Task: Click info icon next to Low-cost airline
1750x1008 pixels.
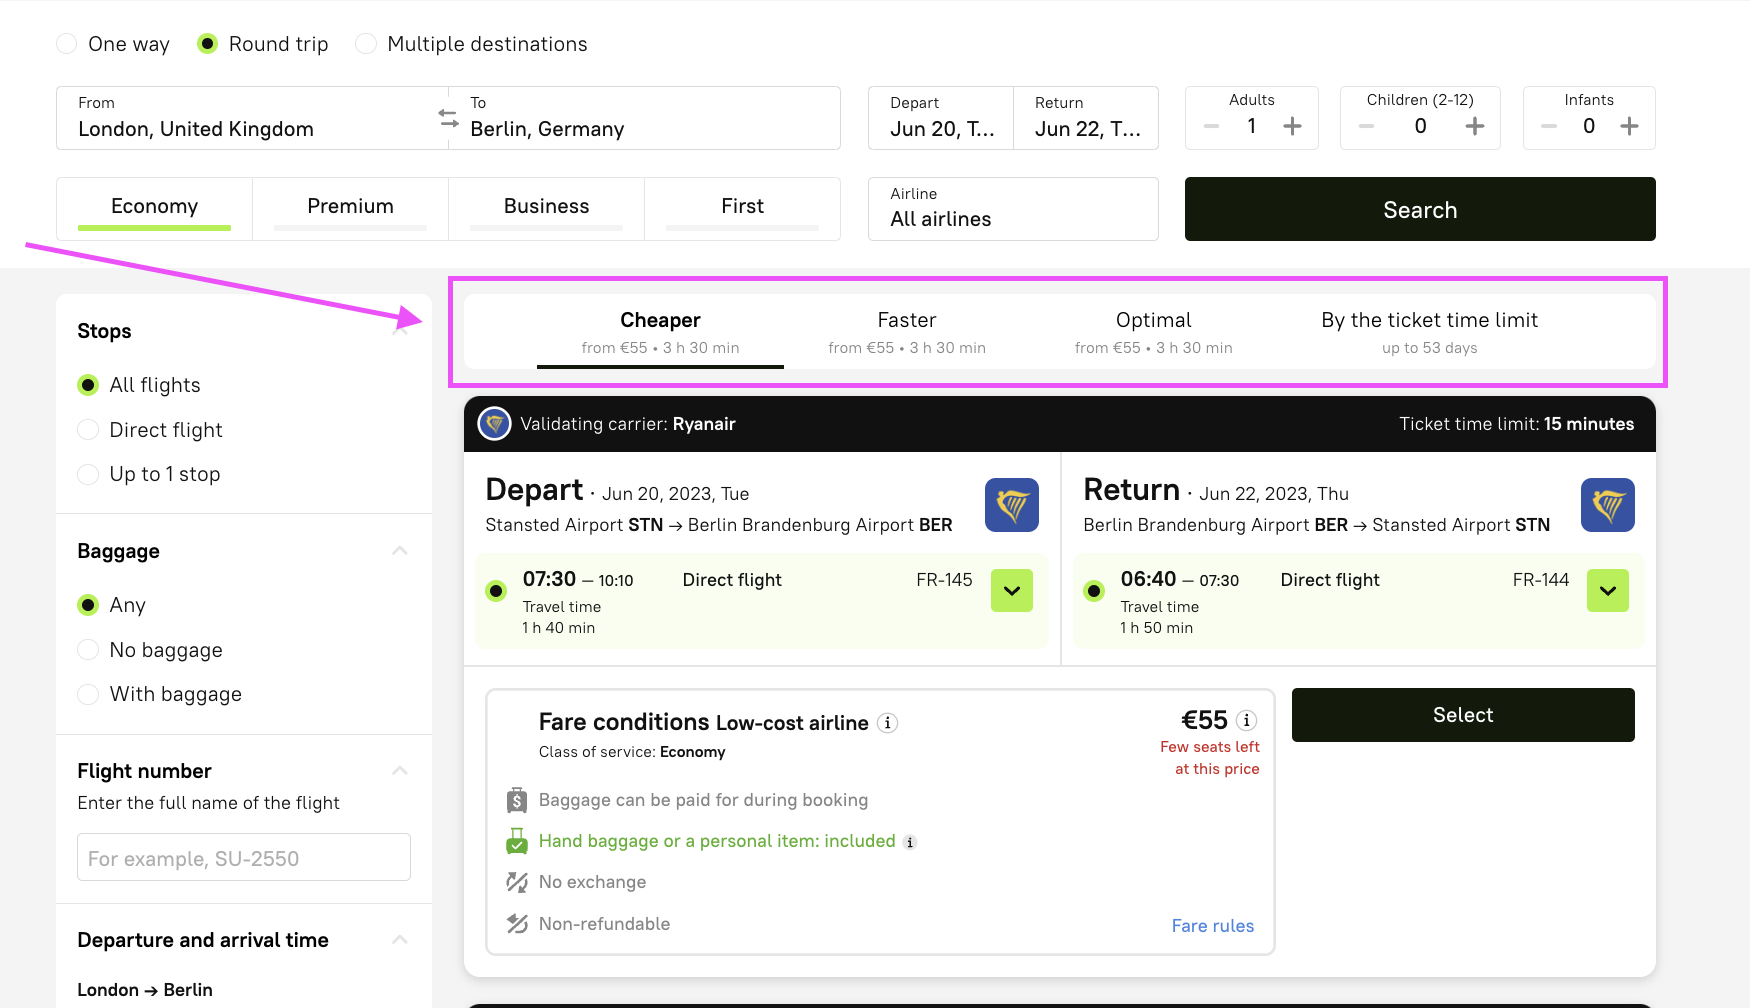Action: [x=887, y=723]
